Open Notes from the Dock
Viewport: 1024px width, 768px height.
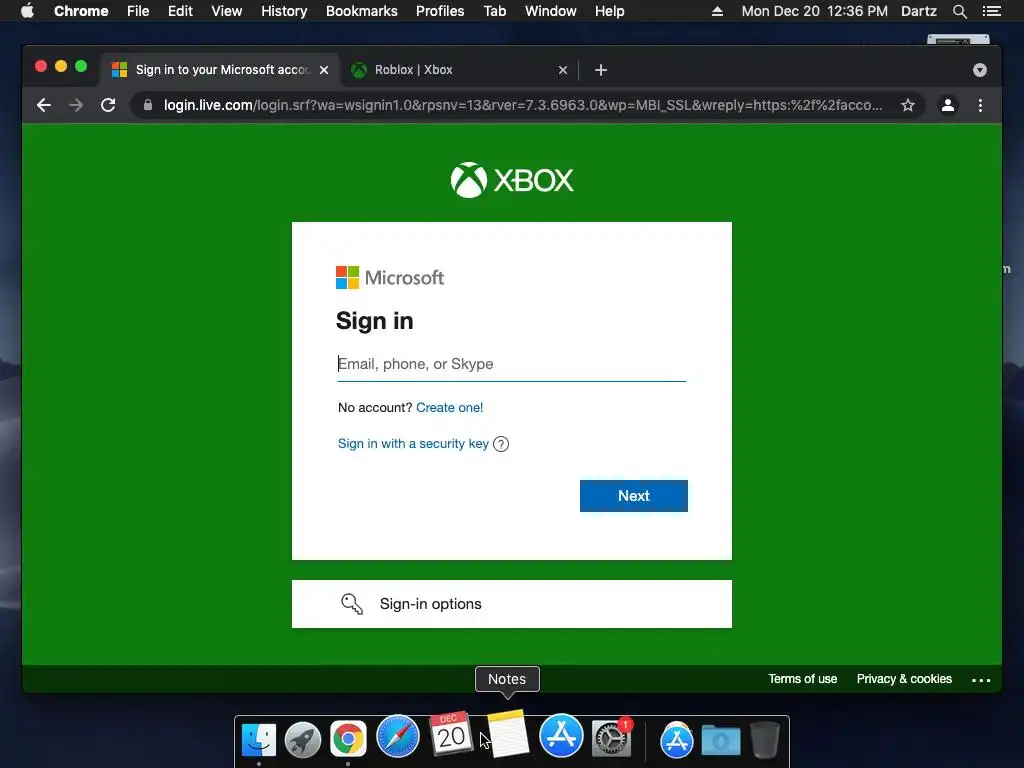[x=507, y=733]
